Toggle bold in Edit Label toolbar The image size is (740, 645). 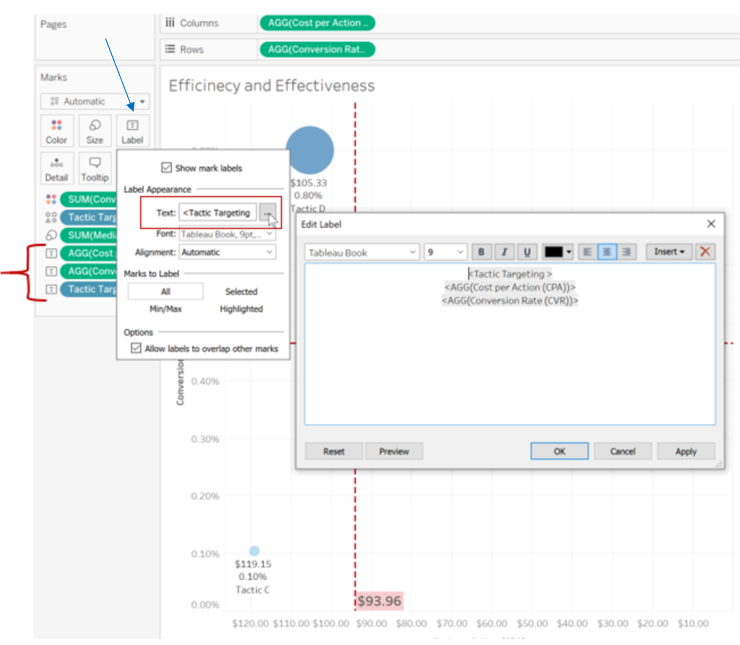[481, 252]
